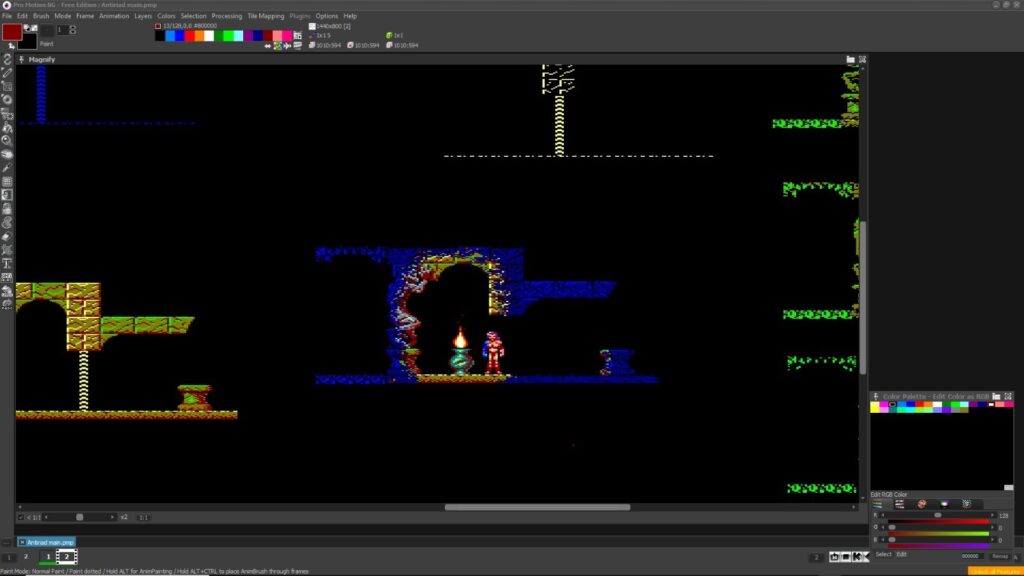The image size is (1024, 576).
Task: Open the Layers menu
Action: (142, 16)
